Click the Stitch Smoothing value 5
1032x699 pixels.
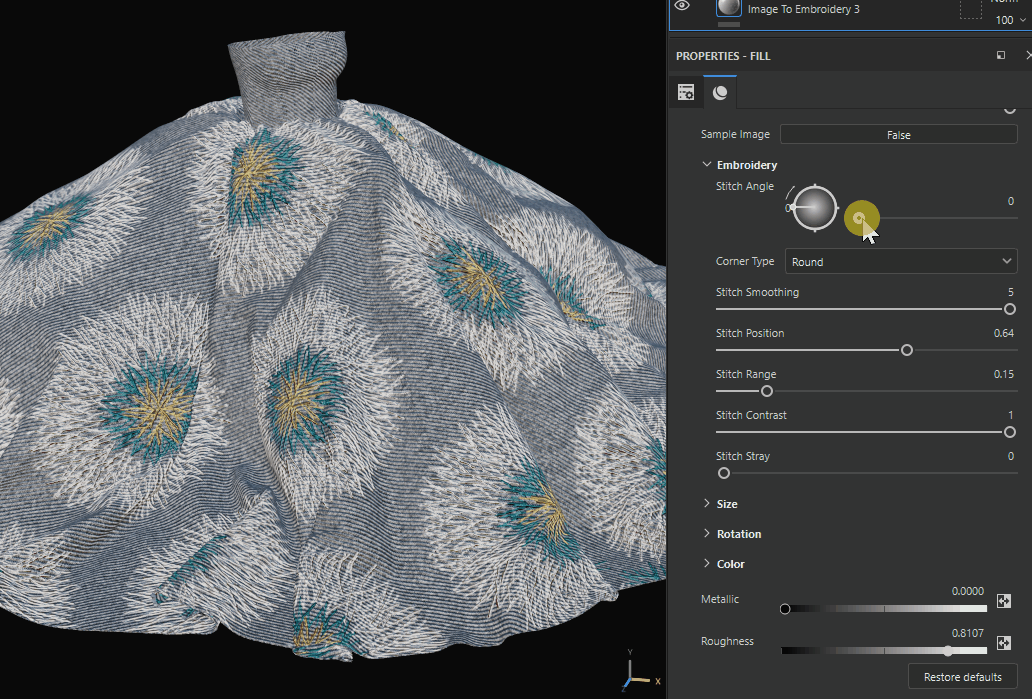coord(1011,292)
